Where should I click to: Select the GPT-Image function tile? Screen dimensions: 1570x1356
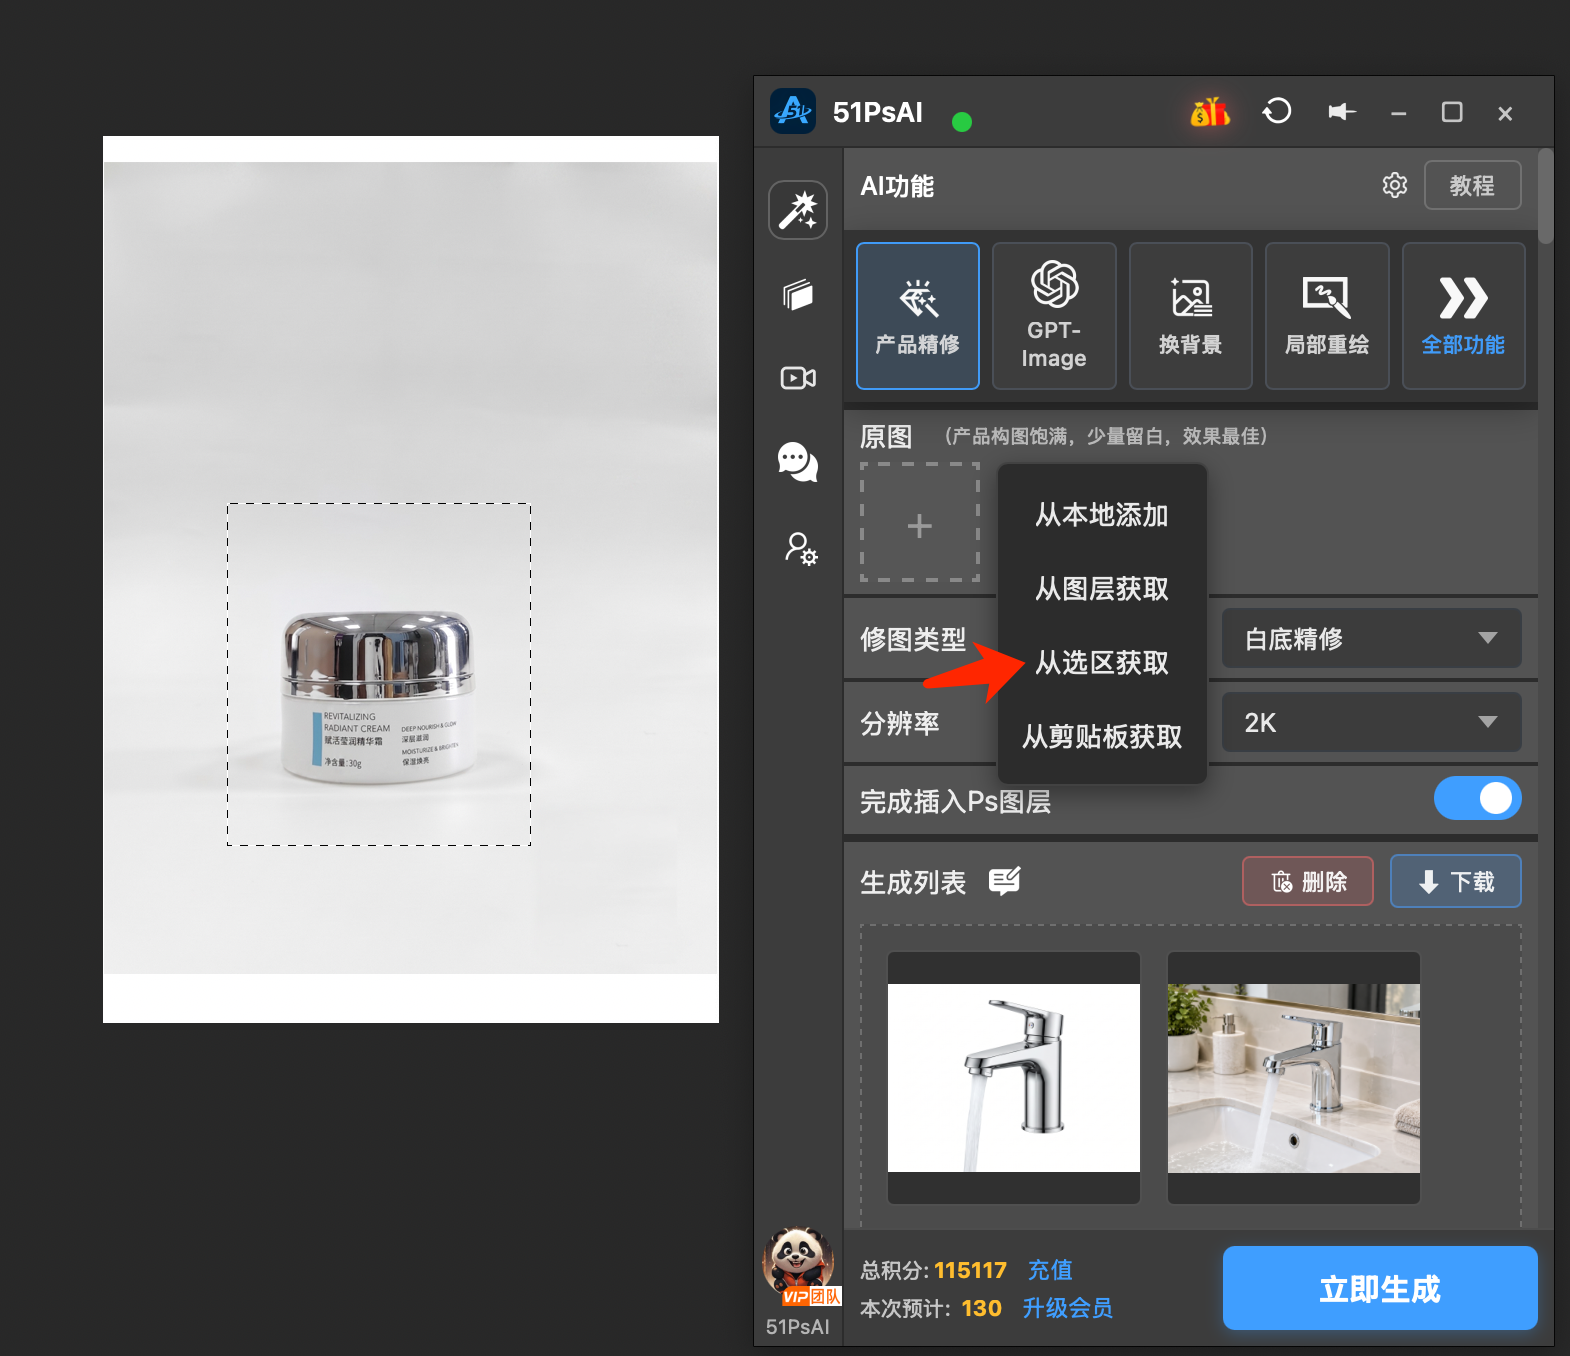[x=1054, y=316]
